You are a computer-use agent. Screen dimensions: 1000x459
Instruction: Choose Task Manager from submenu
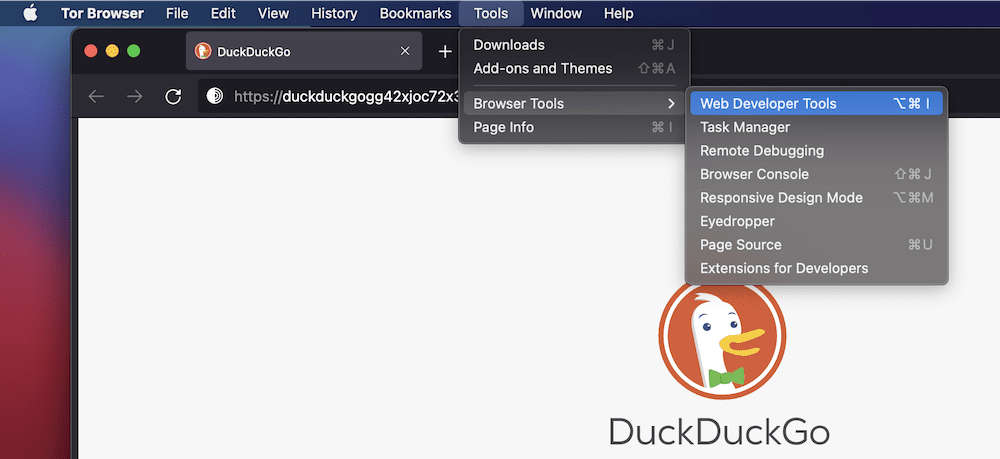point(745,127)
